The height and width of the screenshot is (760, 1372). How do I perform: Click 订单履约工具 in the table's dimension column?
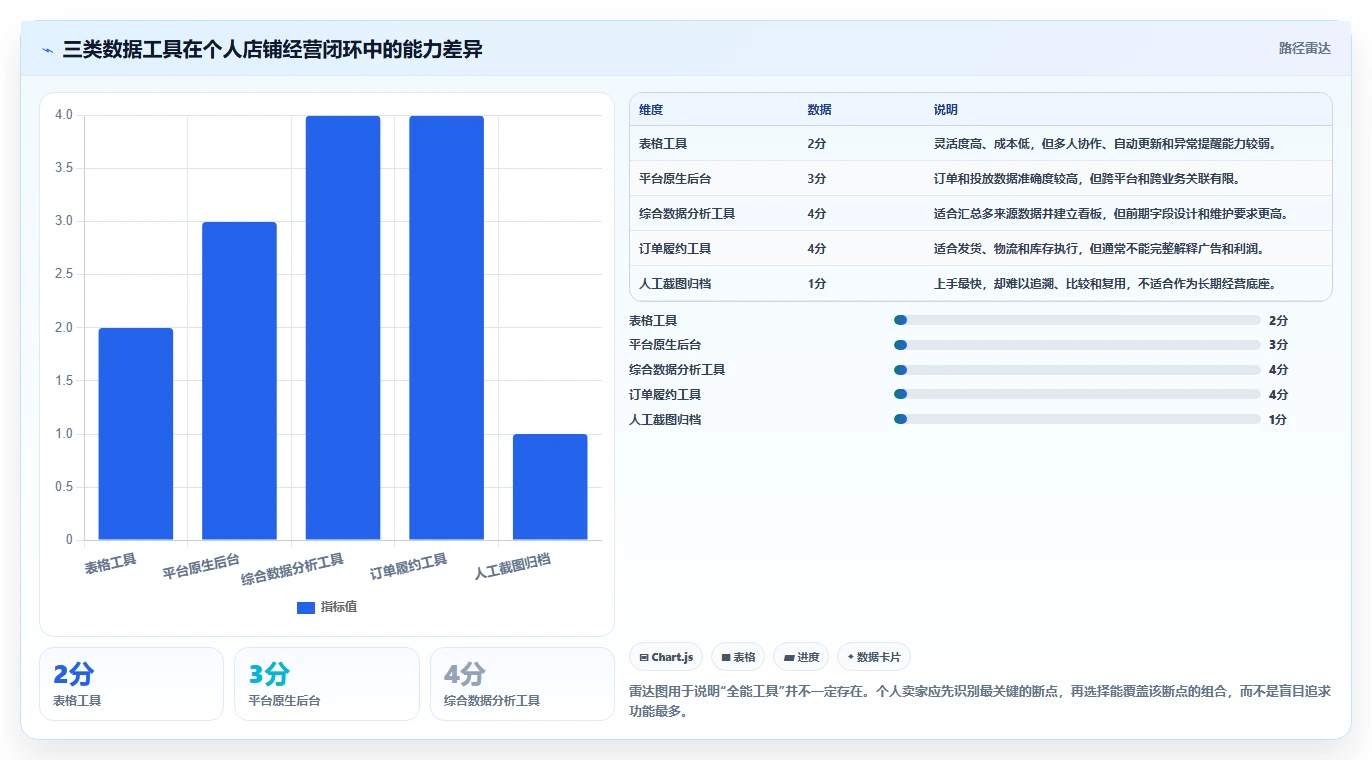pyautogui.click(x=675, y=249)
